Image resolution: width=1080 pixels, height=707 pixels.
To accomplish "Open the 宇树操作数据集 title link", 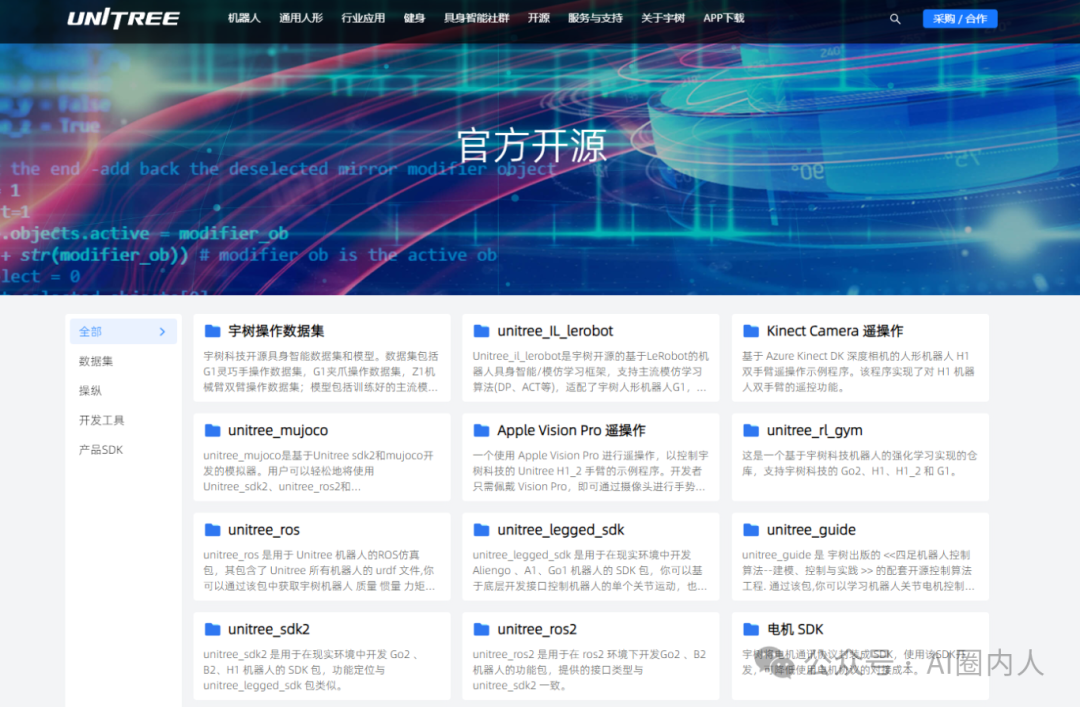I will (x=276, y=331).
